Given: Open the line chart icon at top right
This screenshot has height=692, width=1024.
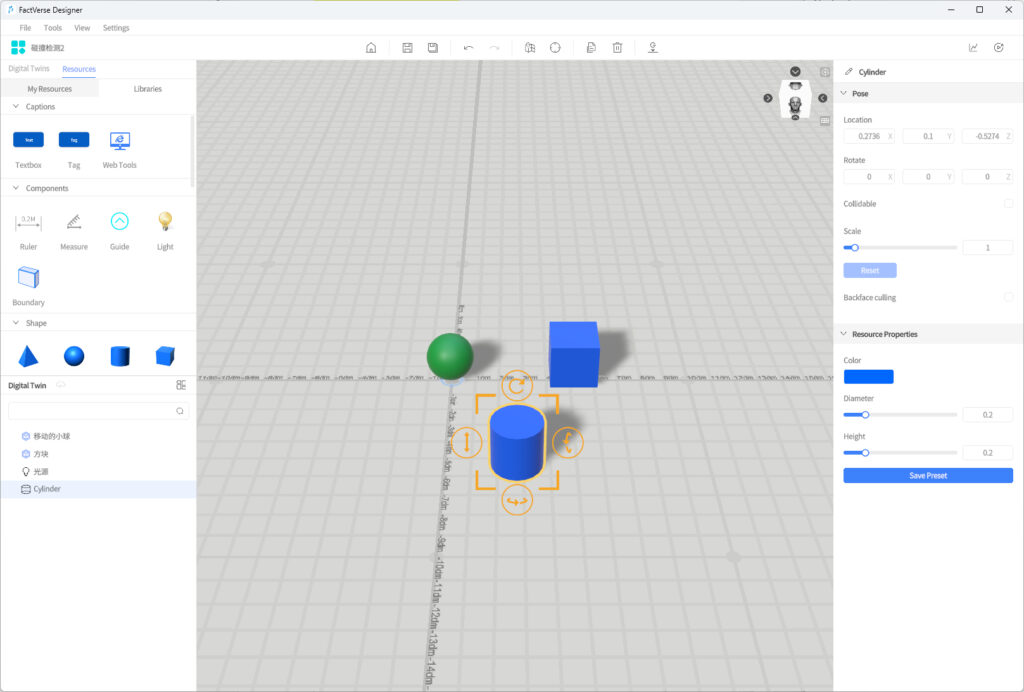Looking at the screenshot, I should tap(973, 48).
